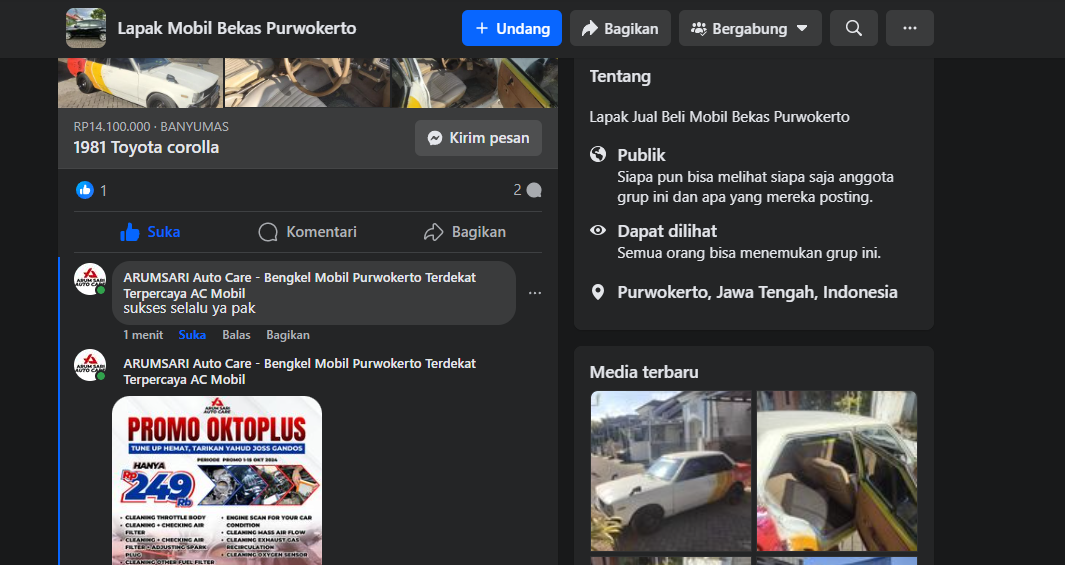
Task: Click the Undang invite button
Action: tap(511, 29)
